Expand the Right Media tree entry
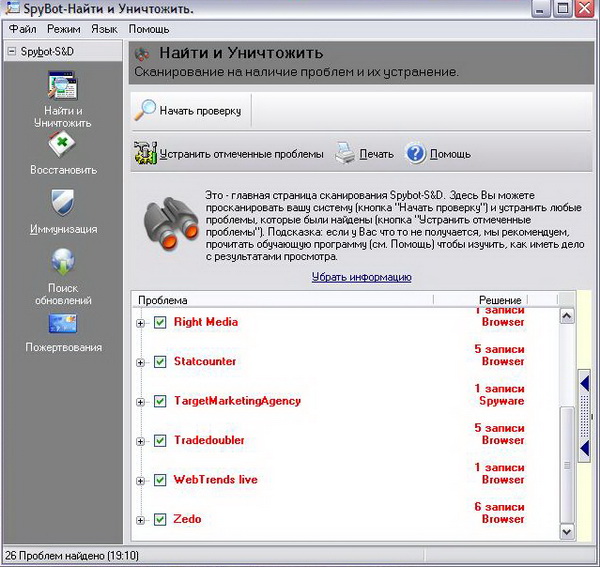The image size is (600, 567). pyautogui.click(x=140, y=323)
